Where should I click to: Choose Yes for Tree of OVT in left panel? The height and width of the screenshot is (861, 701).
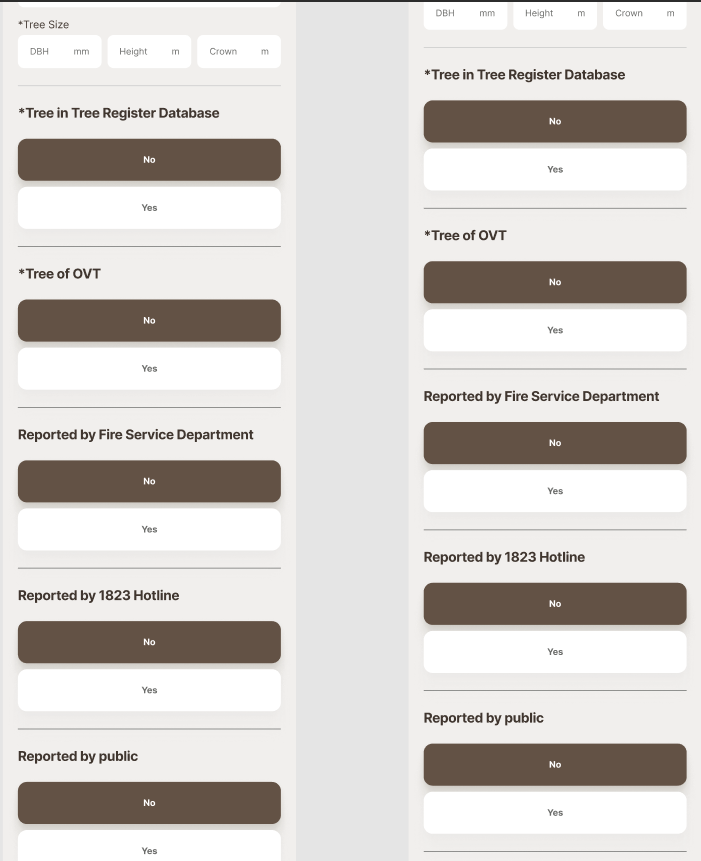149,369
